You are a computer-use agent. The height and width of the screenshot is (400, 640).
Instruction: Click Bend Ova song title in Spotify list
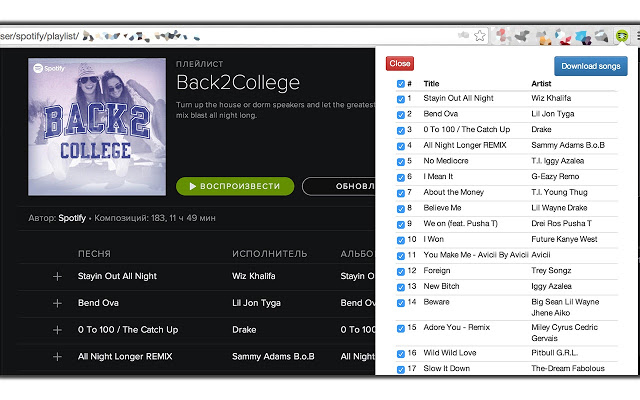pyautogui.click(x=98, y=303)
